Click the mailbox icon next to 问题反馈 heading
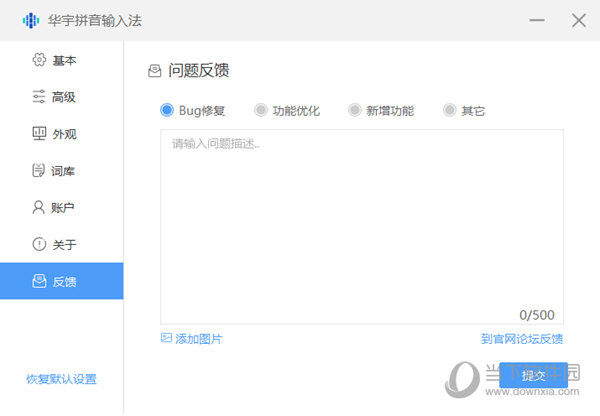The image size is (600, 416). (155, 71)
